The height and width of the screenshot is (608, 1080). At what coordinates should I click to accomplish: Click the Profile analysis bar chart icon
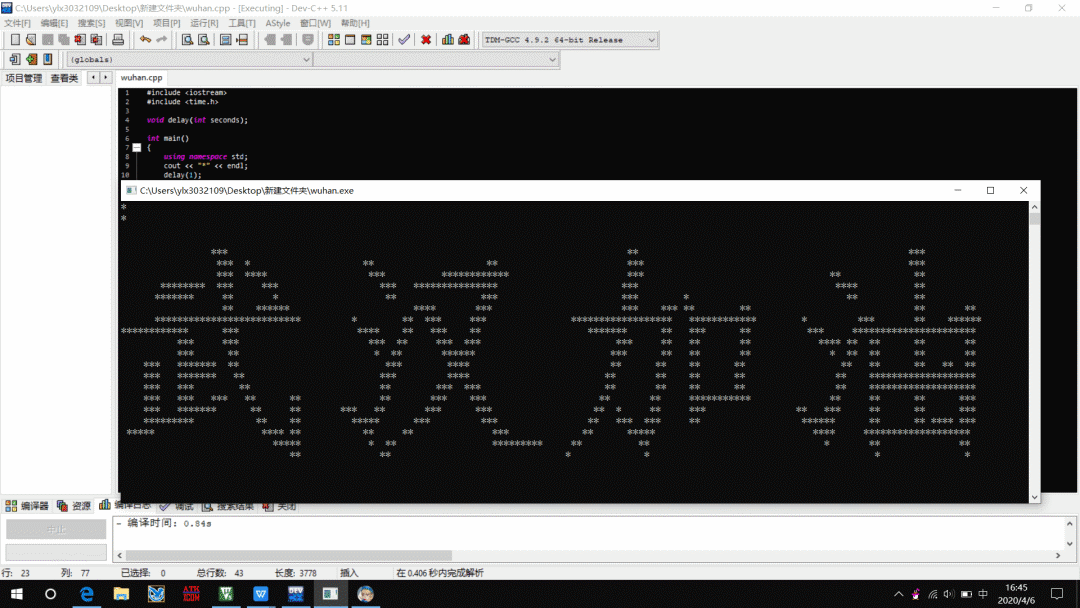tap(448, 40)
